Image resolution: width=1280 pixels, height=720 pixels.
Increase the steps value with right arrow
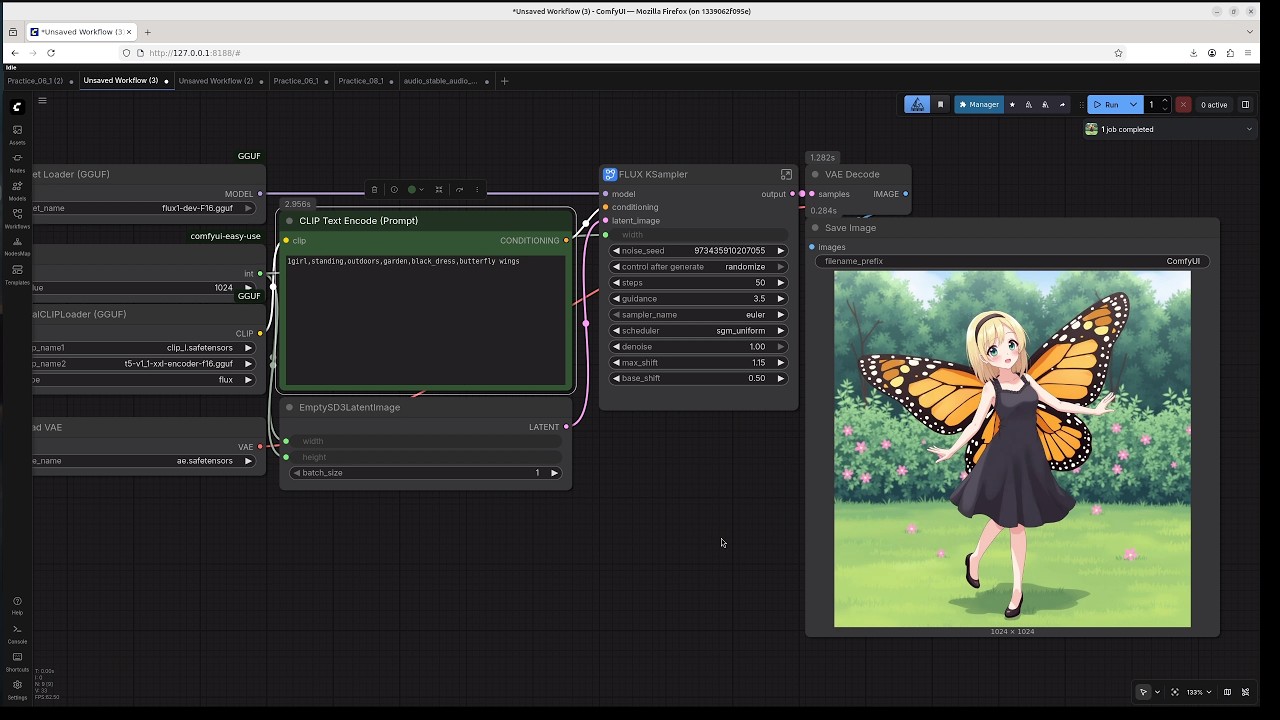[780, 283]
